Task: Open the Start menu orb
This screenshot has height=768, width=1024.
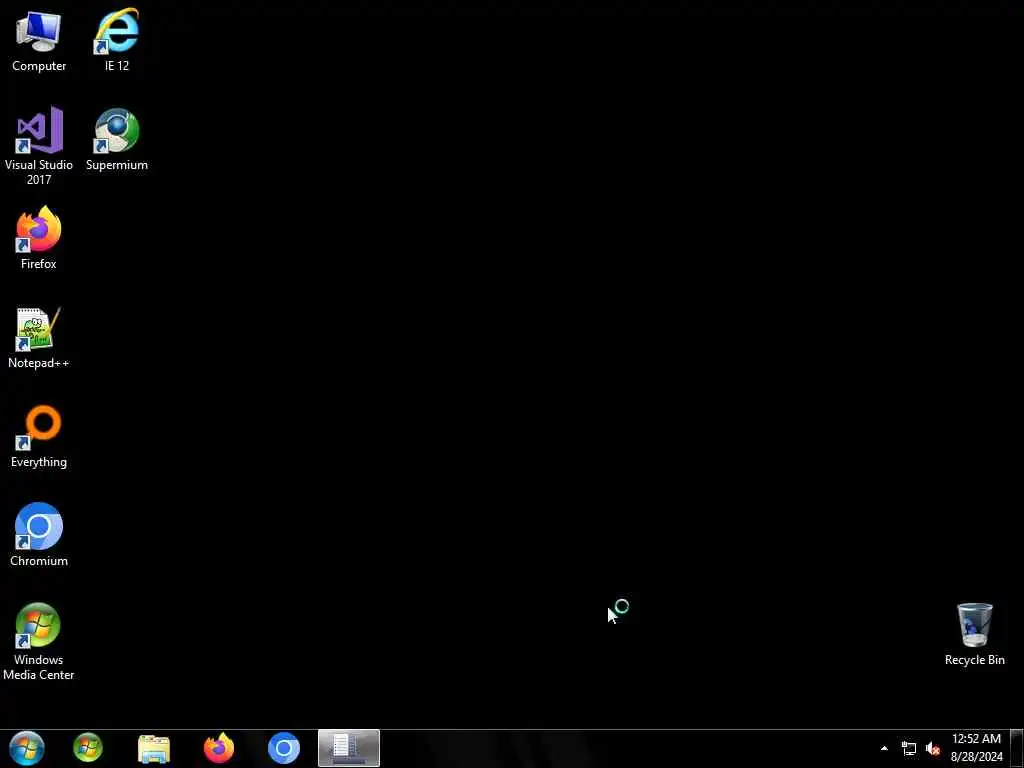Action: pyautogui.click(x=27, y=748)
